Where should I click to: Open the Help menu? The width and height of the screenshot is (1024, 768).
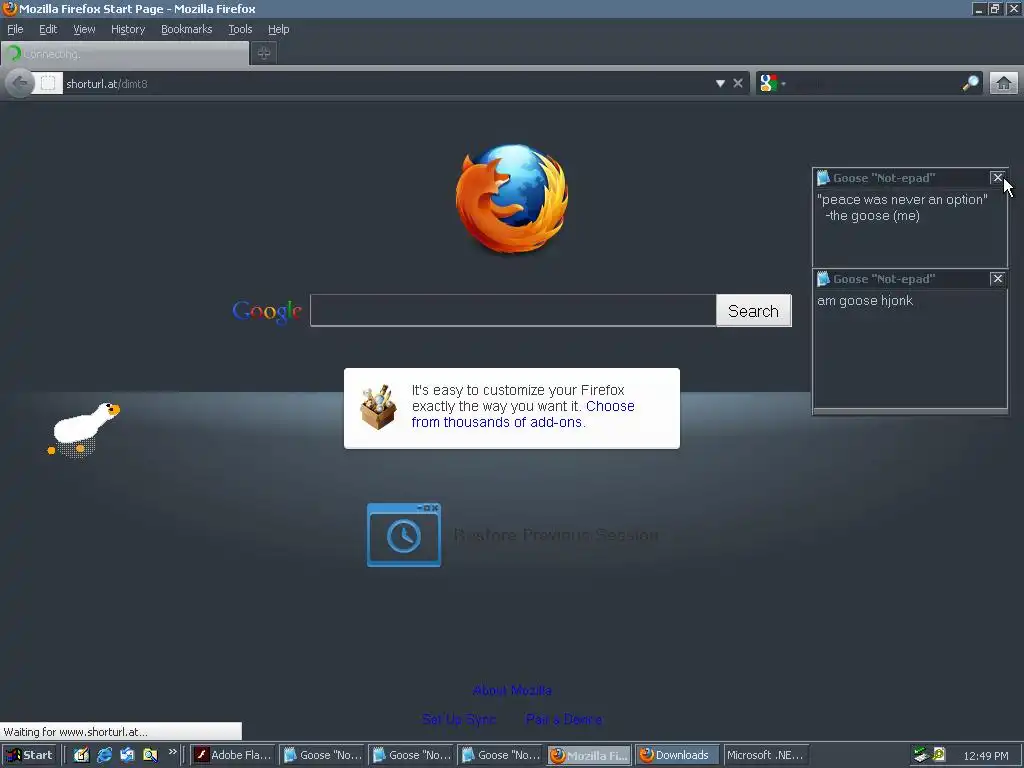click(x=278, y=29)
